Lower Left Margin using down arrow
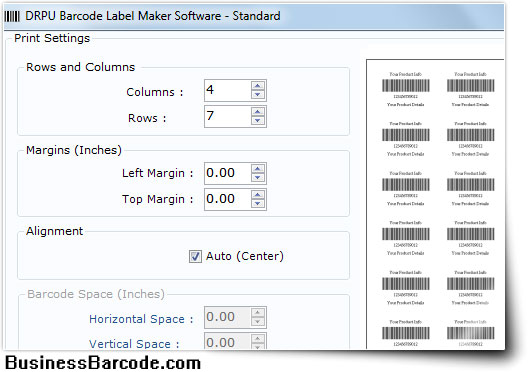528x372 pixels. 258,178
